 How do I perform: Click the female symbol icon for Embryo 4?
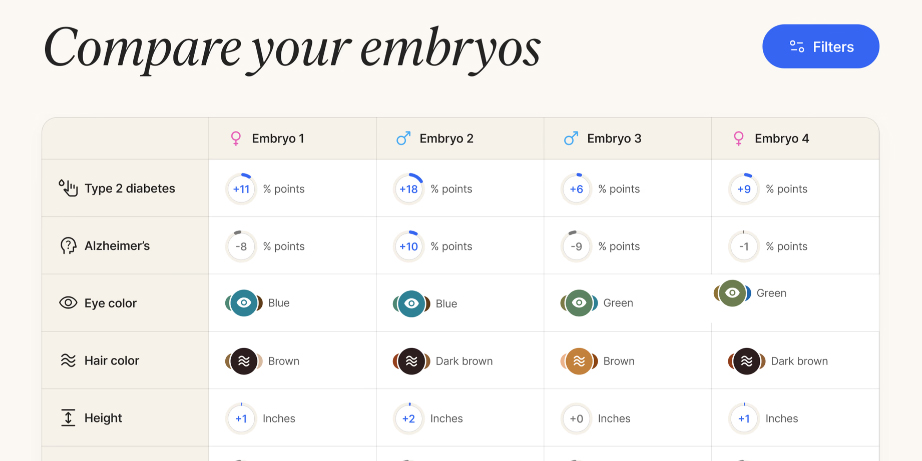tap(739, 139)
